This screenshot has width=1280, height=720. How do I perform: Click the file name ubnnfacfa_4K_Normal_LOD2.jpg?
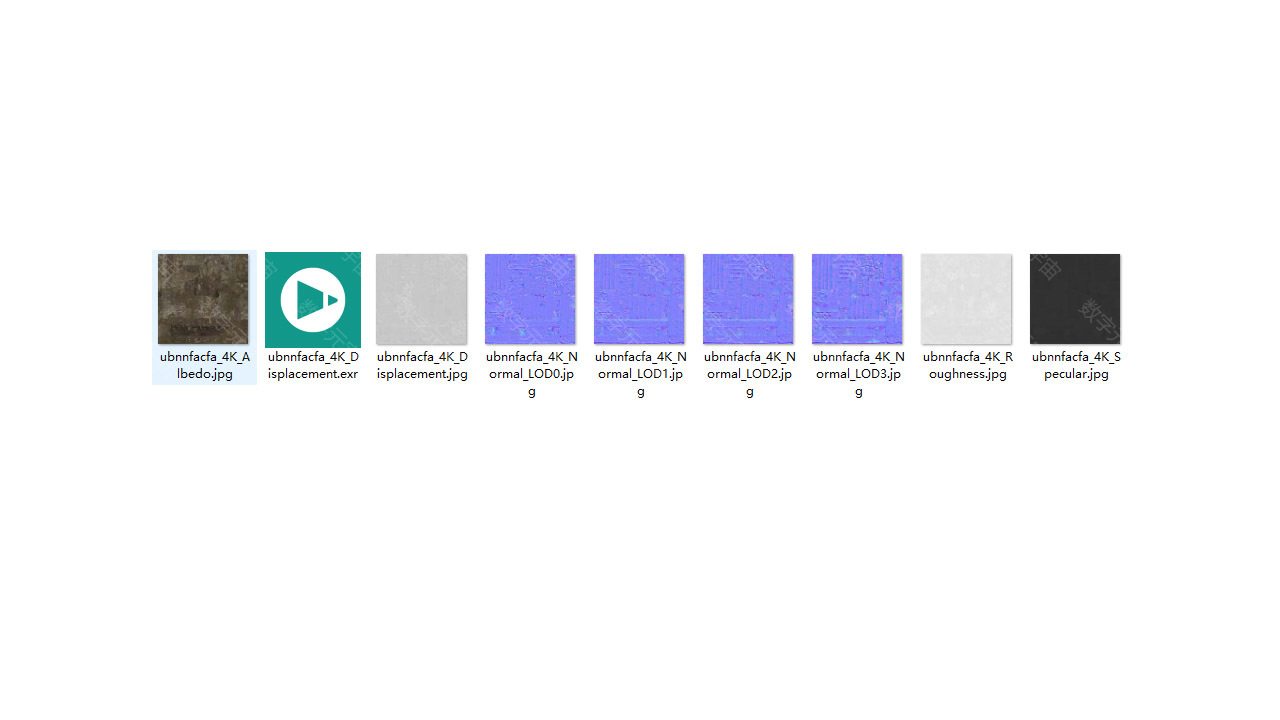[x=749, y=374]
